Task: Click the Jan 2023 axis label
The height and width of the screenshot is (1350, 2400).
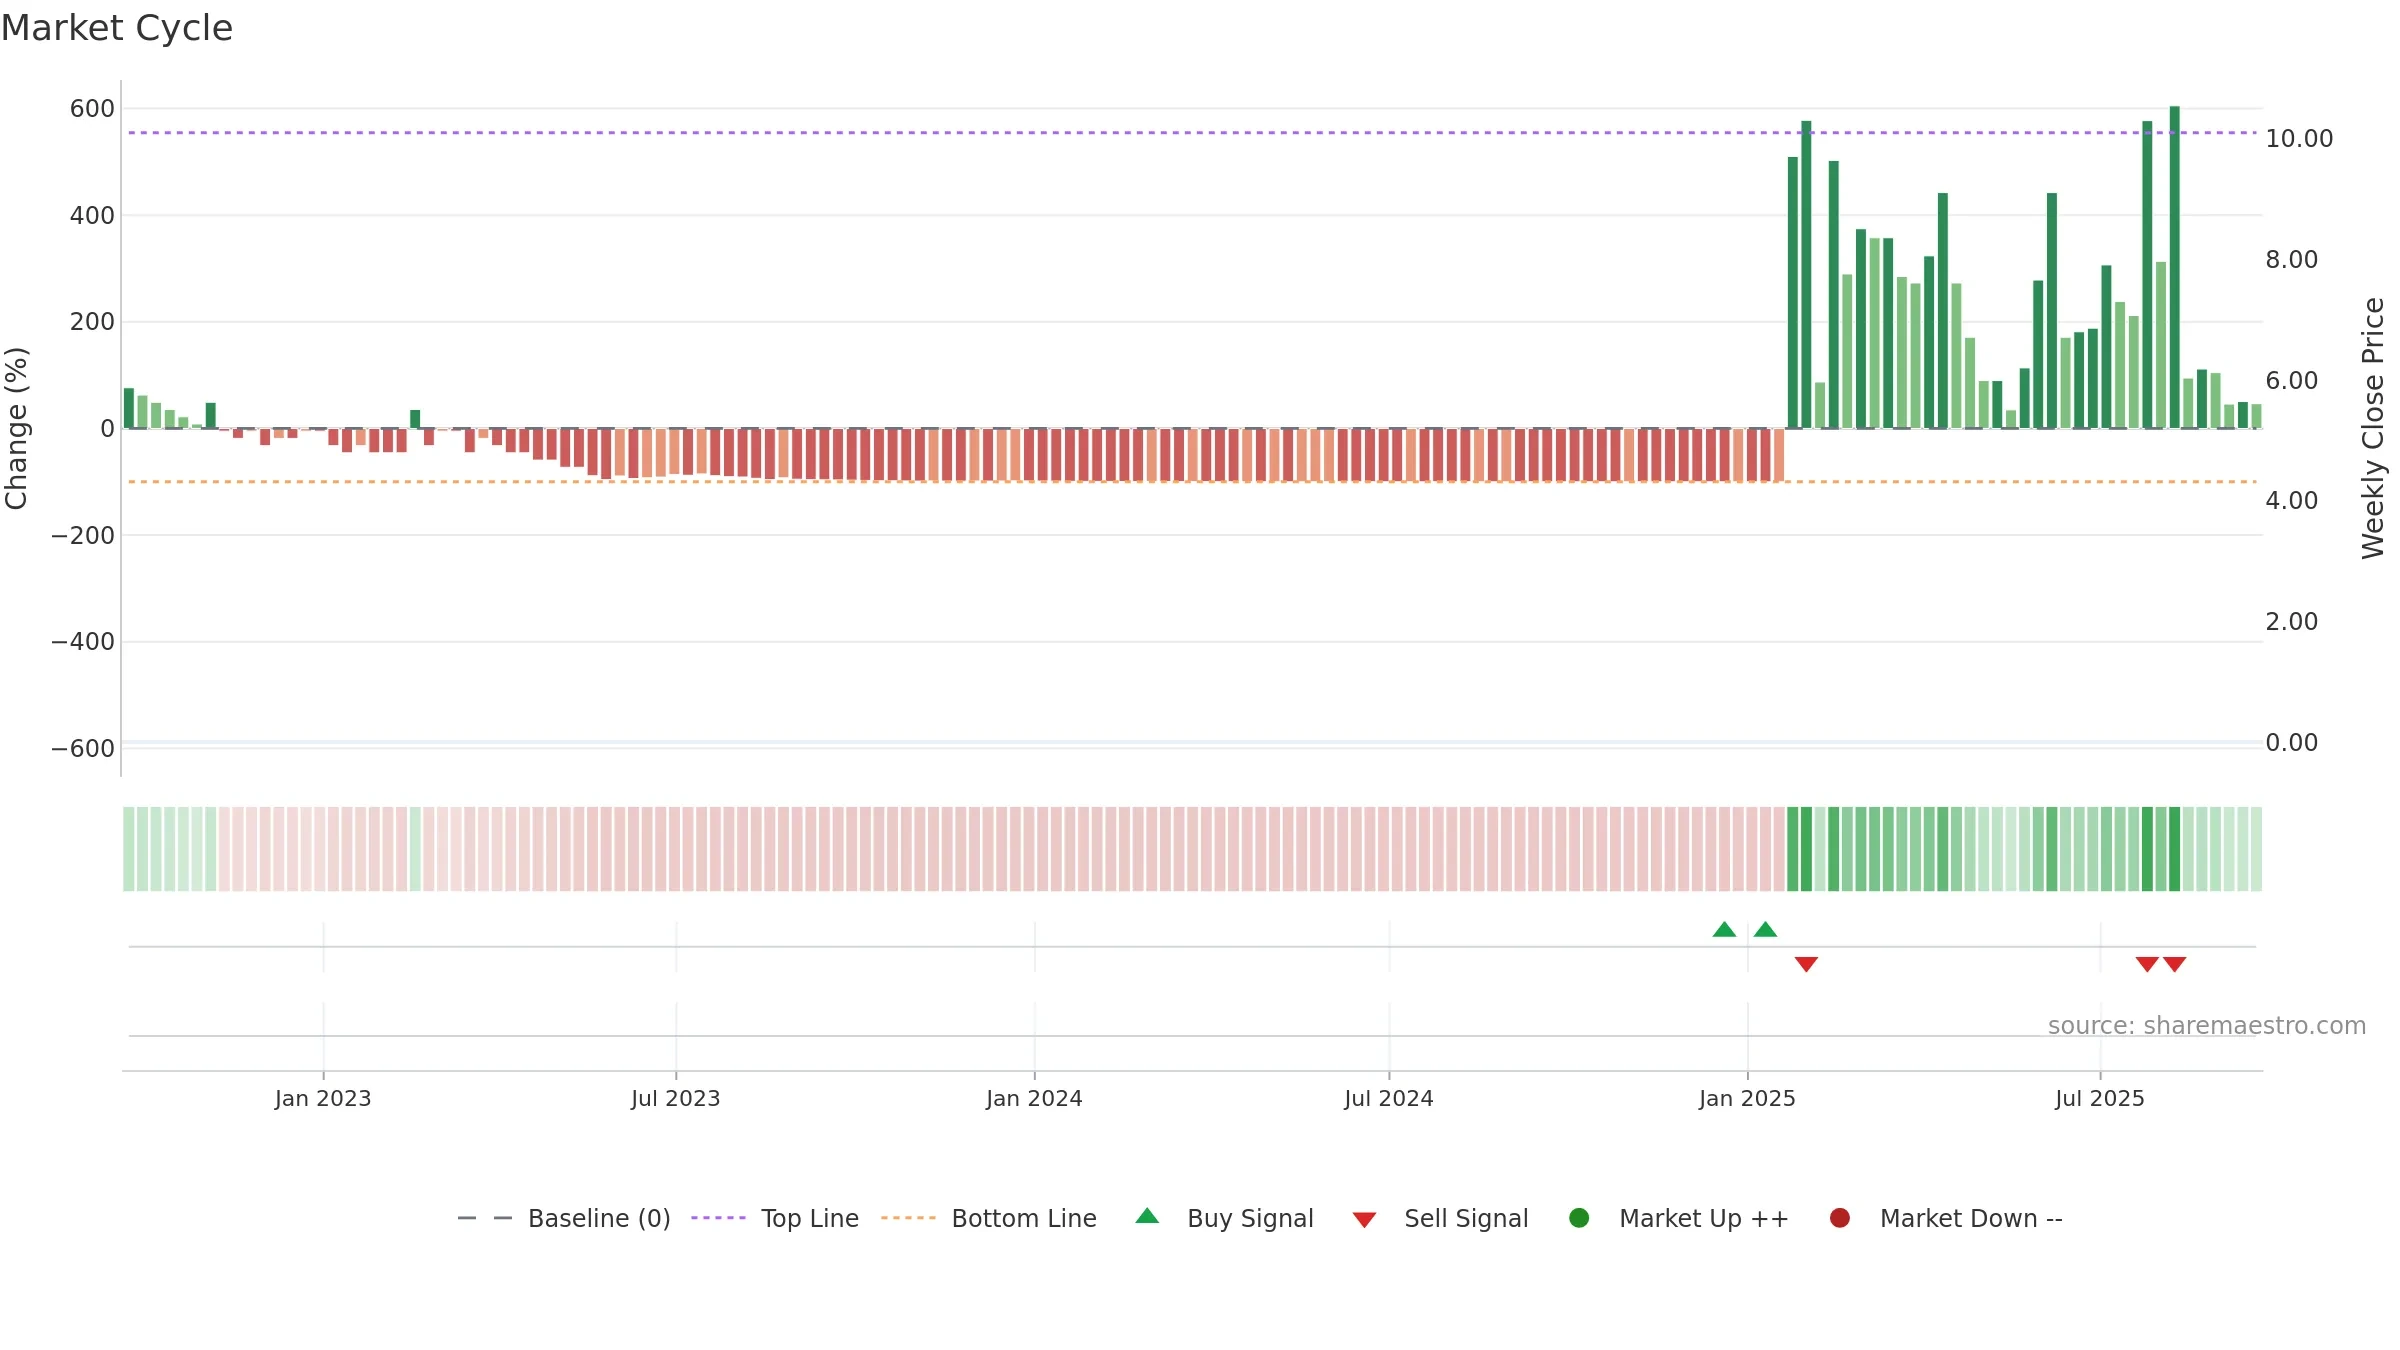Action: 323,1098
